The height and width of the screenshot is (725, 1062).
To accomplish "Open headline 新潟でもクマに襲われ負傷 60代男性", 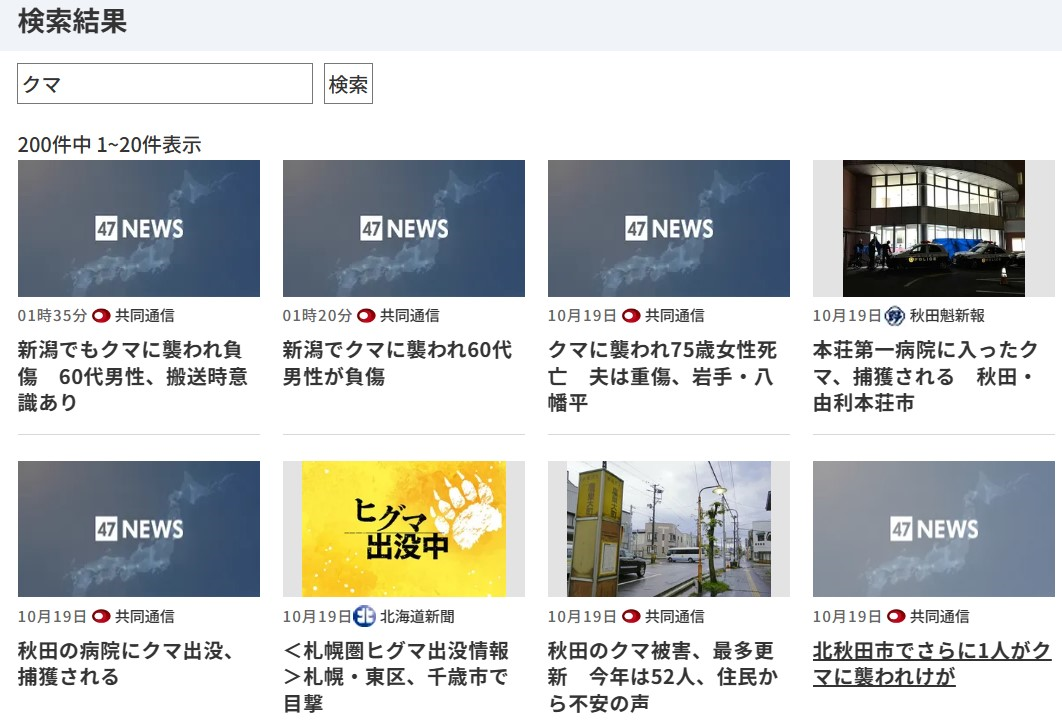I will click(133, 376).
